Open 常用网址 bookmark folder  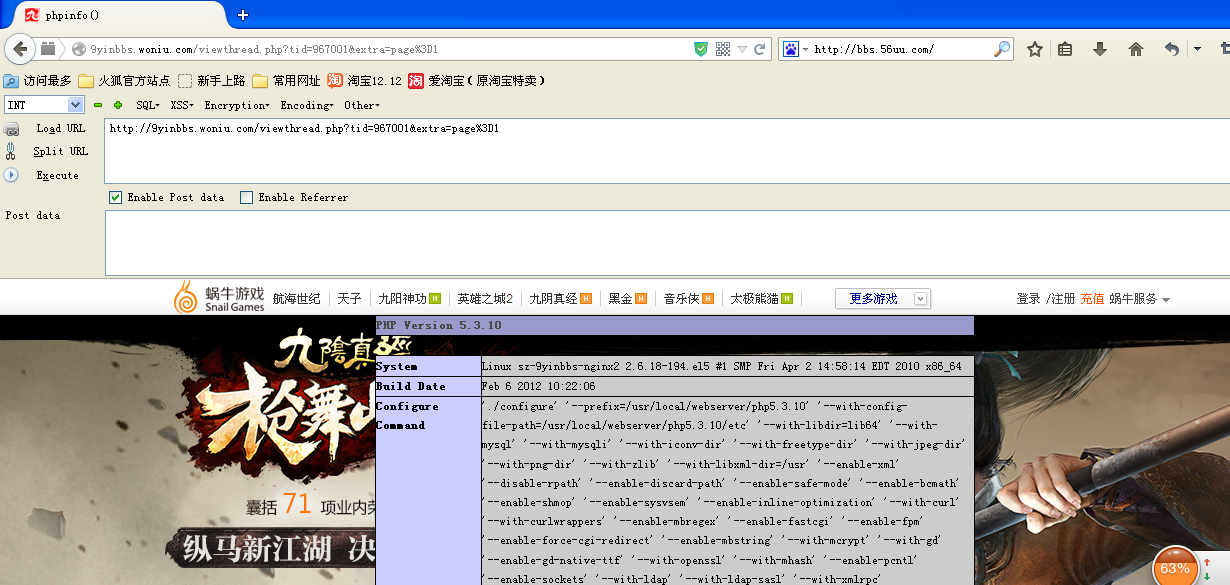click(x=286, y=81)
